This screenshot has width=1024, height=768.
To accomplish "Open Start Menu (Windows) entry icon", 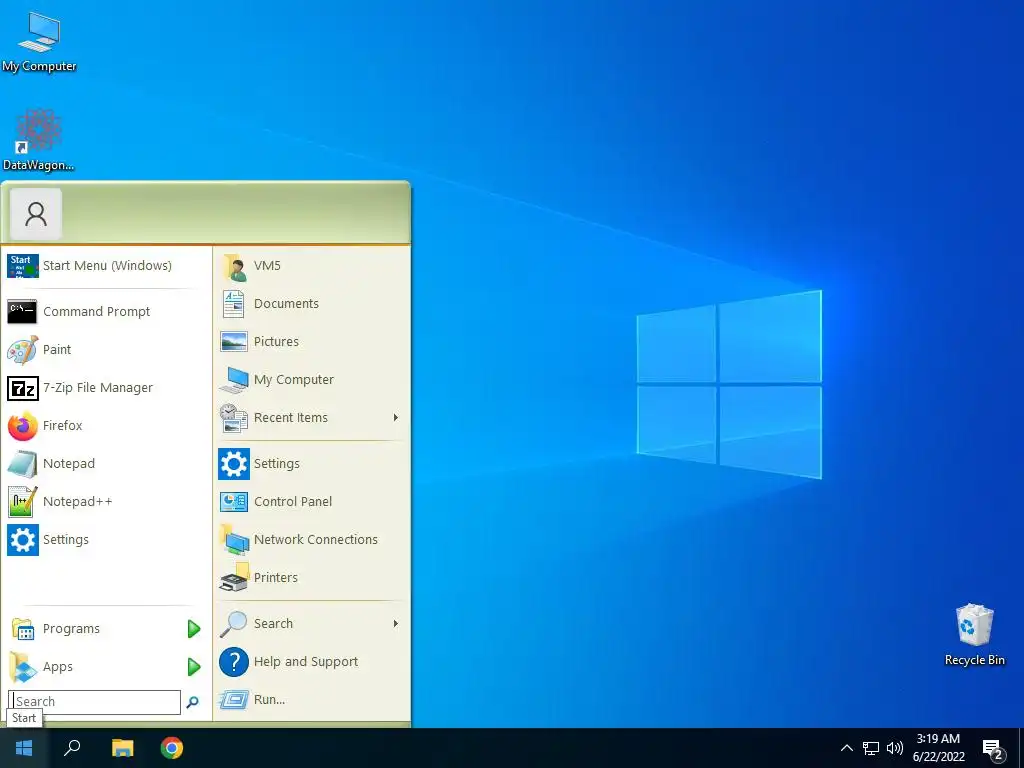I will tap(23, 266).
